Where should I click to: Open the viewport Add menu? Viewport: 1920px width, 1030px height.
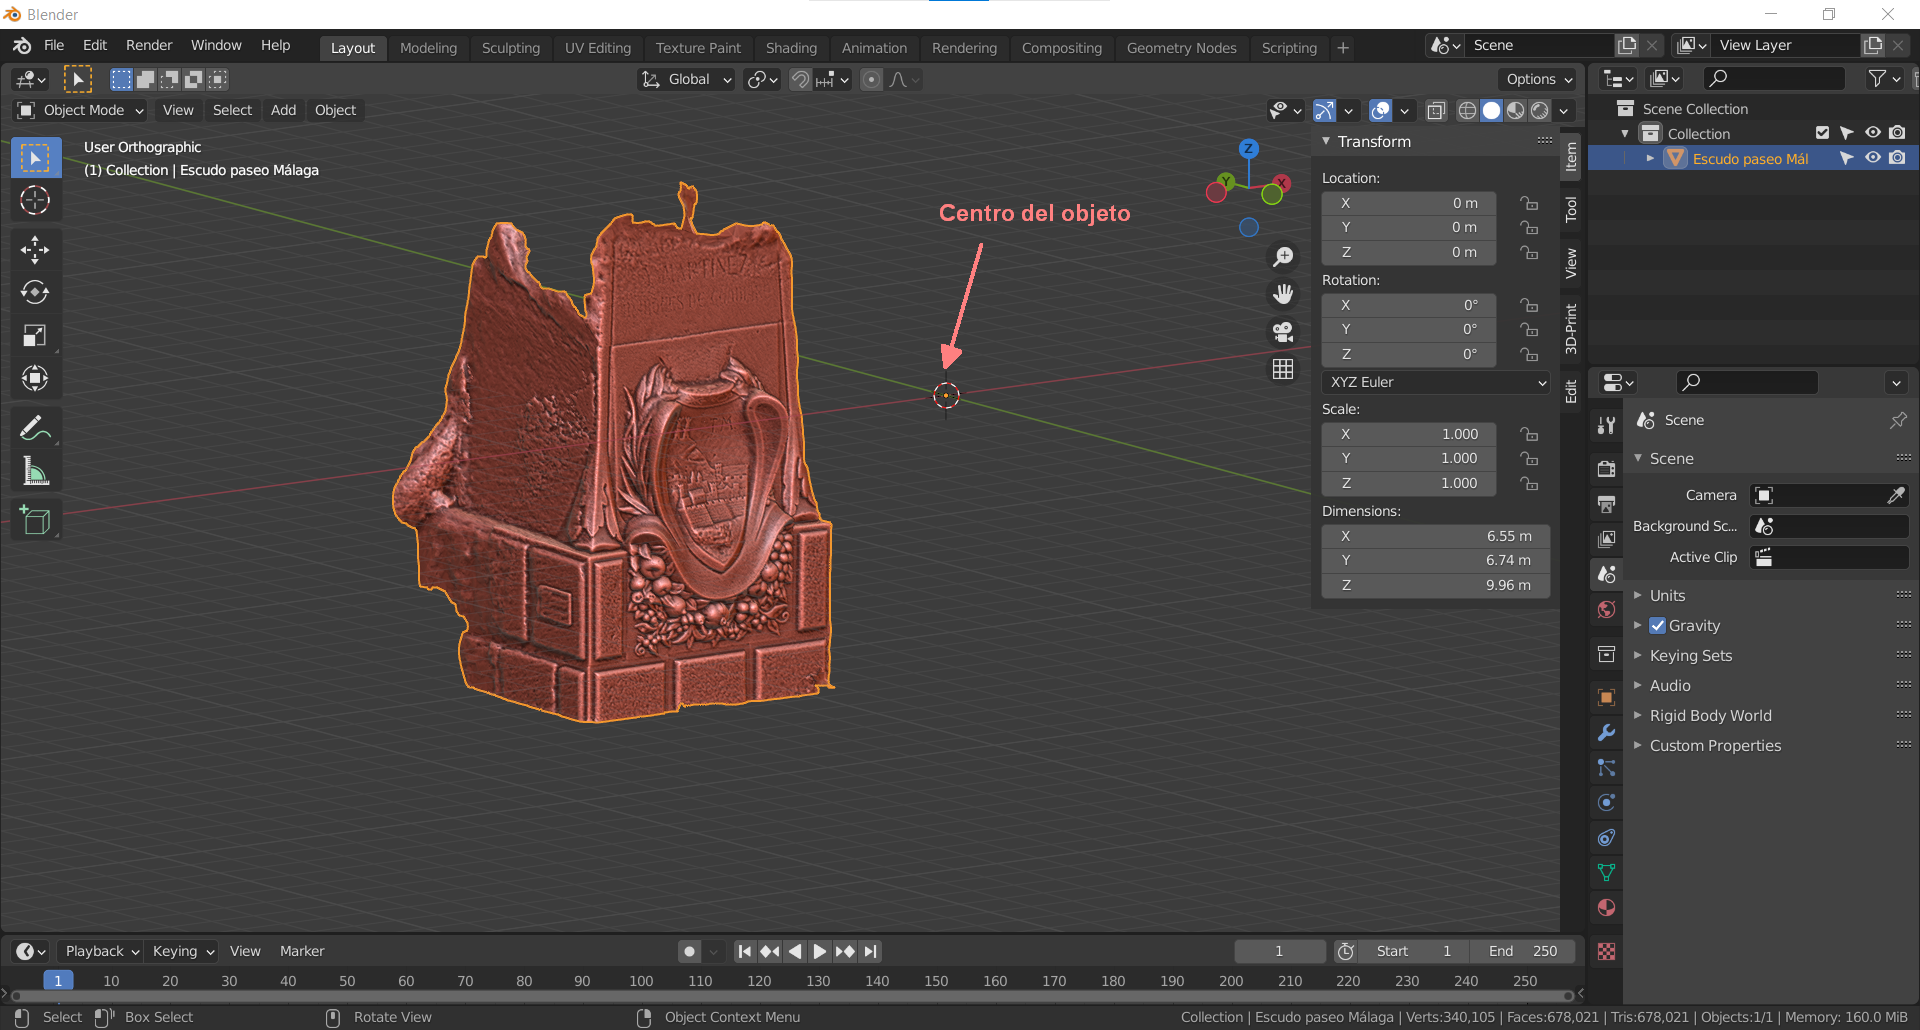coord(283,110)
